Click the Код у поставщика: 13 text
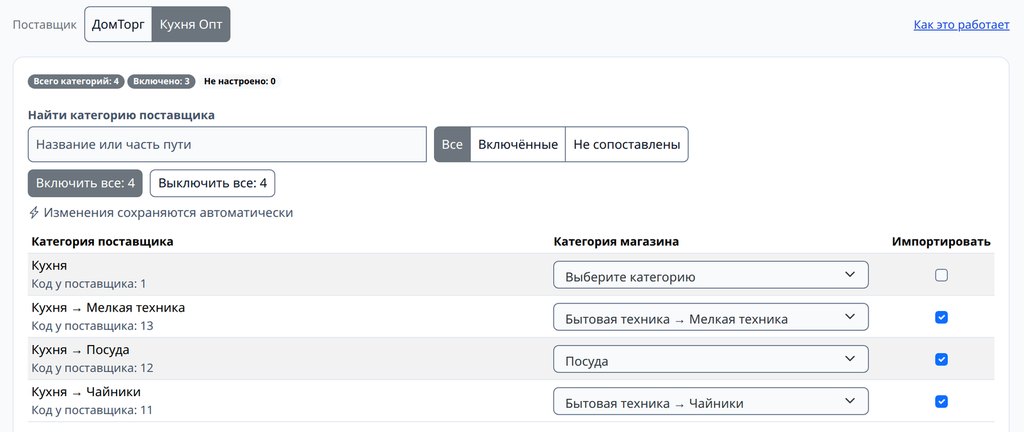 92,326
